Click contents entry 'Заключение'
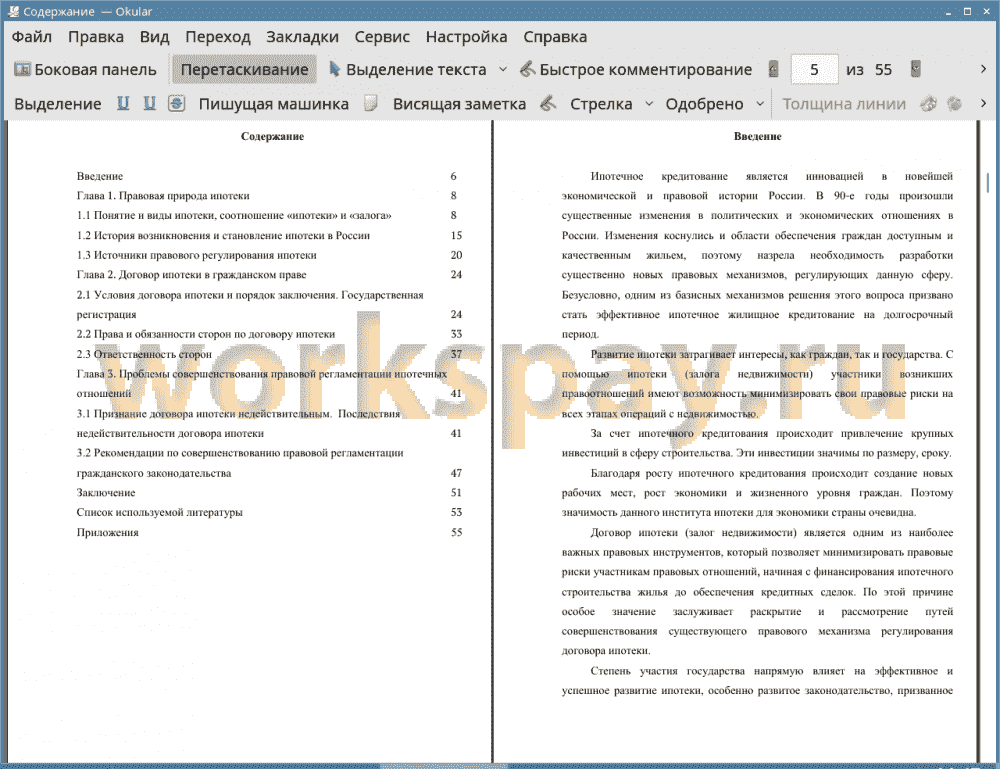Screen dimensions: 1000x769 (x=106, y=493)
